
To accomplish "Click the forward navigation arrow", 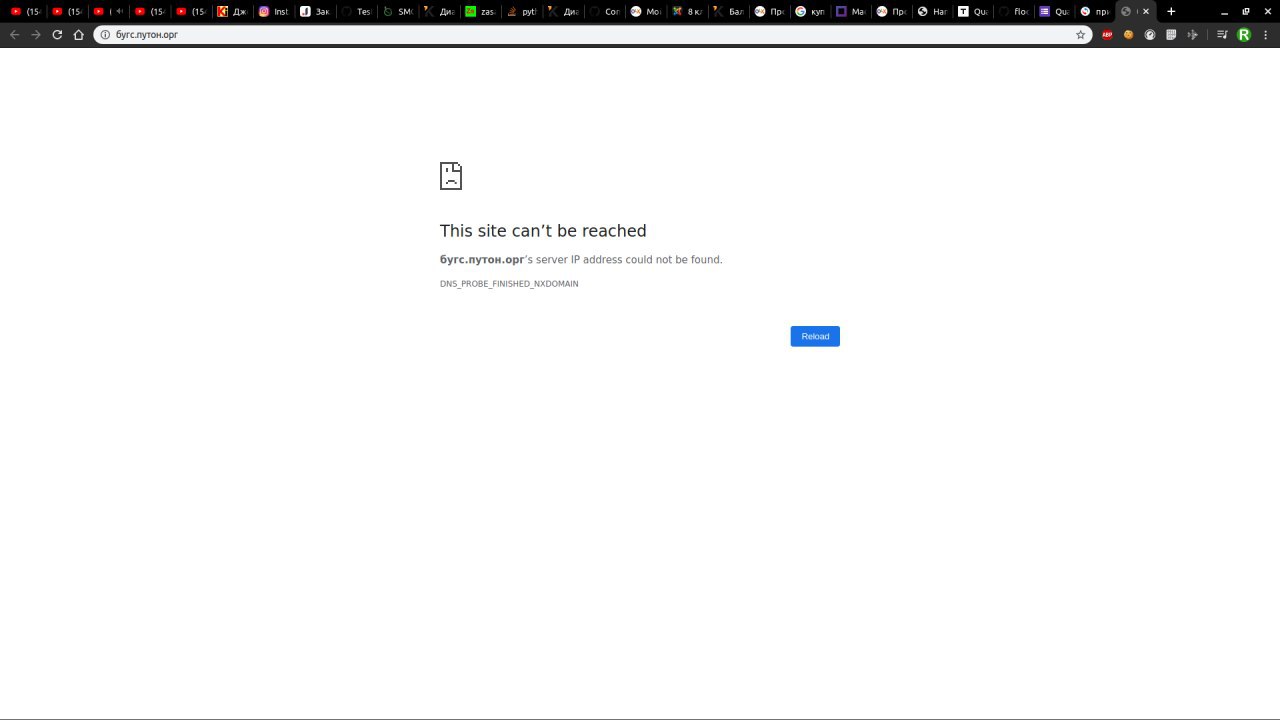I will (36, 34).
